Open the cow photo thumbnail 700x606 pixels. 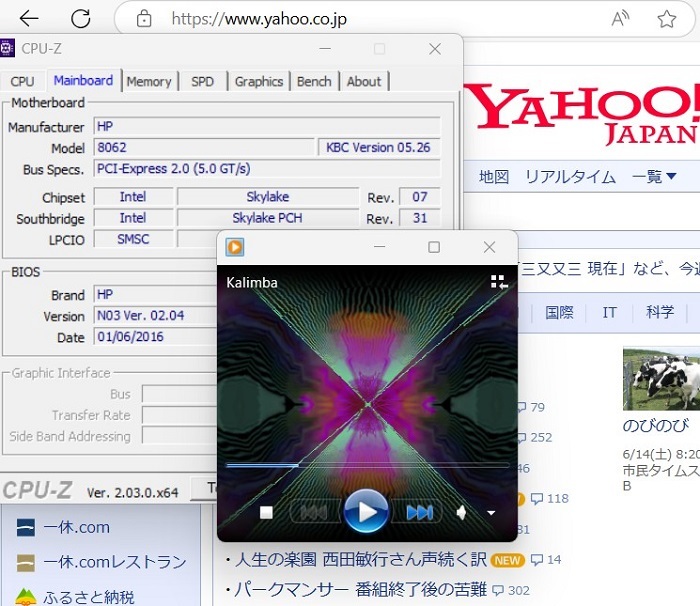pyautogui.click(x=662, y=379)
